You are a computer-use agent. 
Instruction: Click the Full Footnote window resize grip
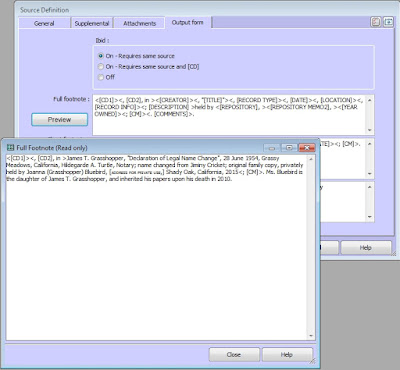(x=313, y=361)
